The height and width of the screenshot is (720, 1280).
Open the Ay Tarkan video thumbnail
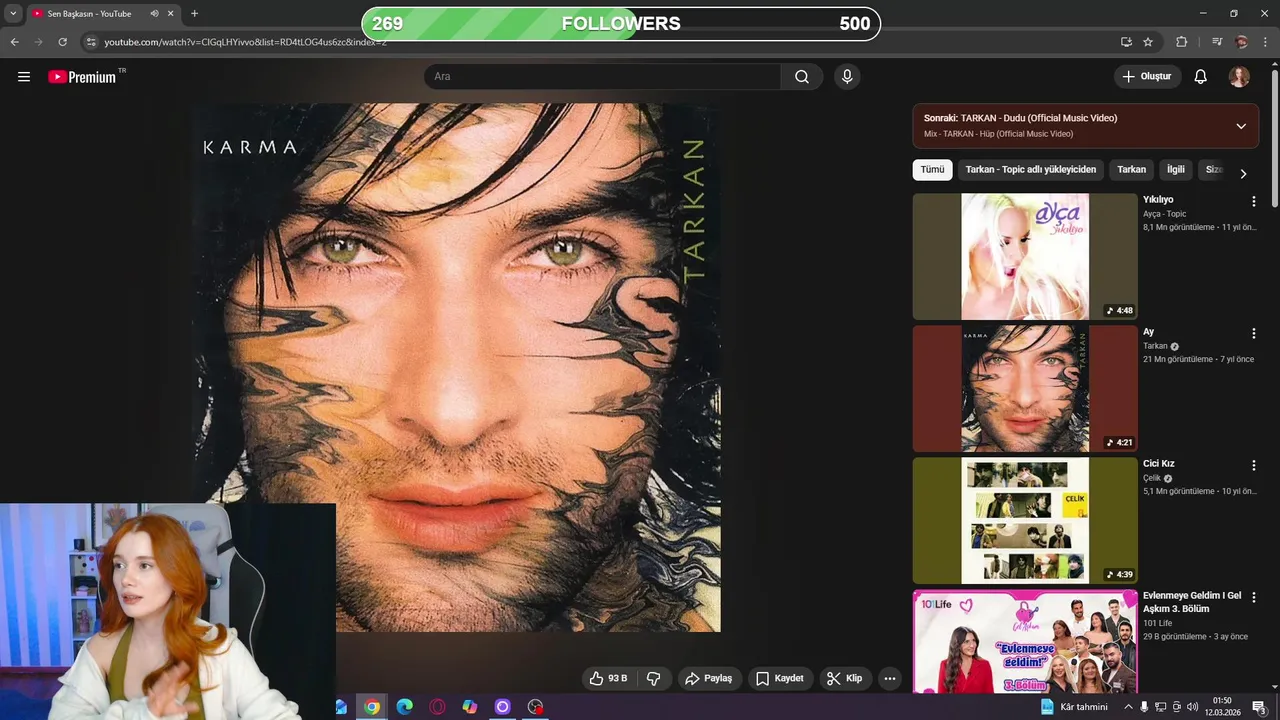1025,388
